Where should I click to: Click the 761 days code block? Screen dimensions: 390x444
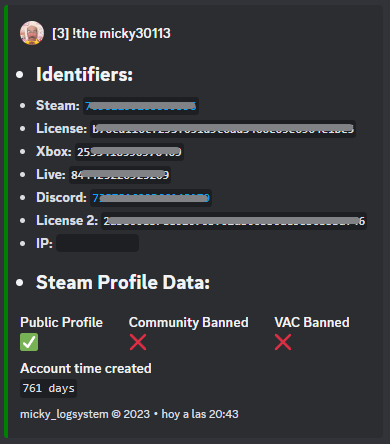coord(48,388)
